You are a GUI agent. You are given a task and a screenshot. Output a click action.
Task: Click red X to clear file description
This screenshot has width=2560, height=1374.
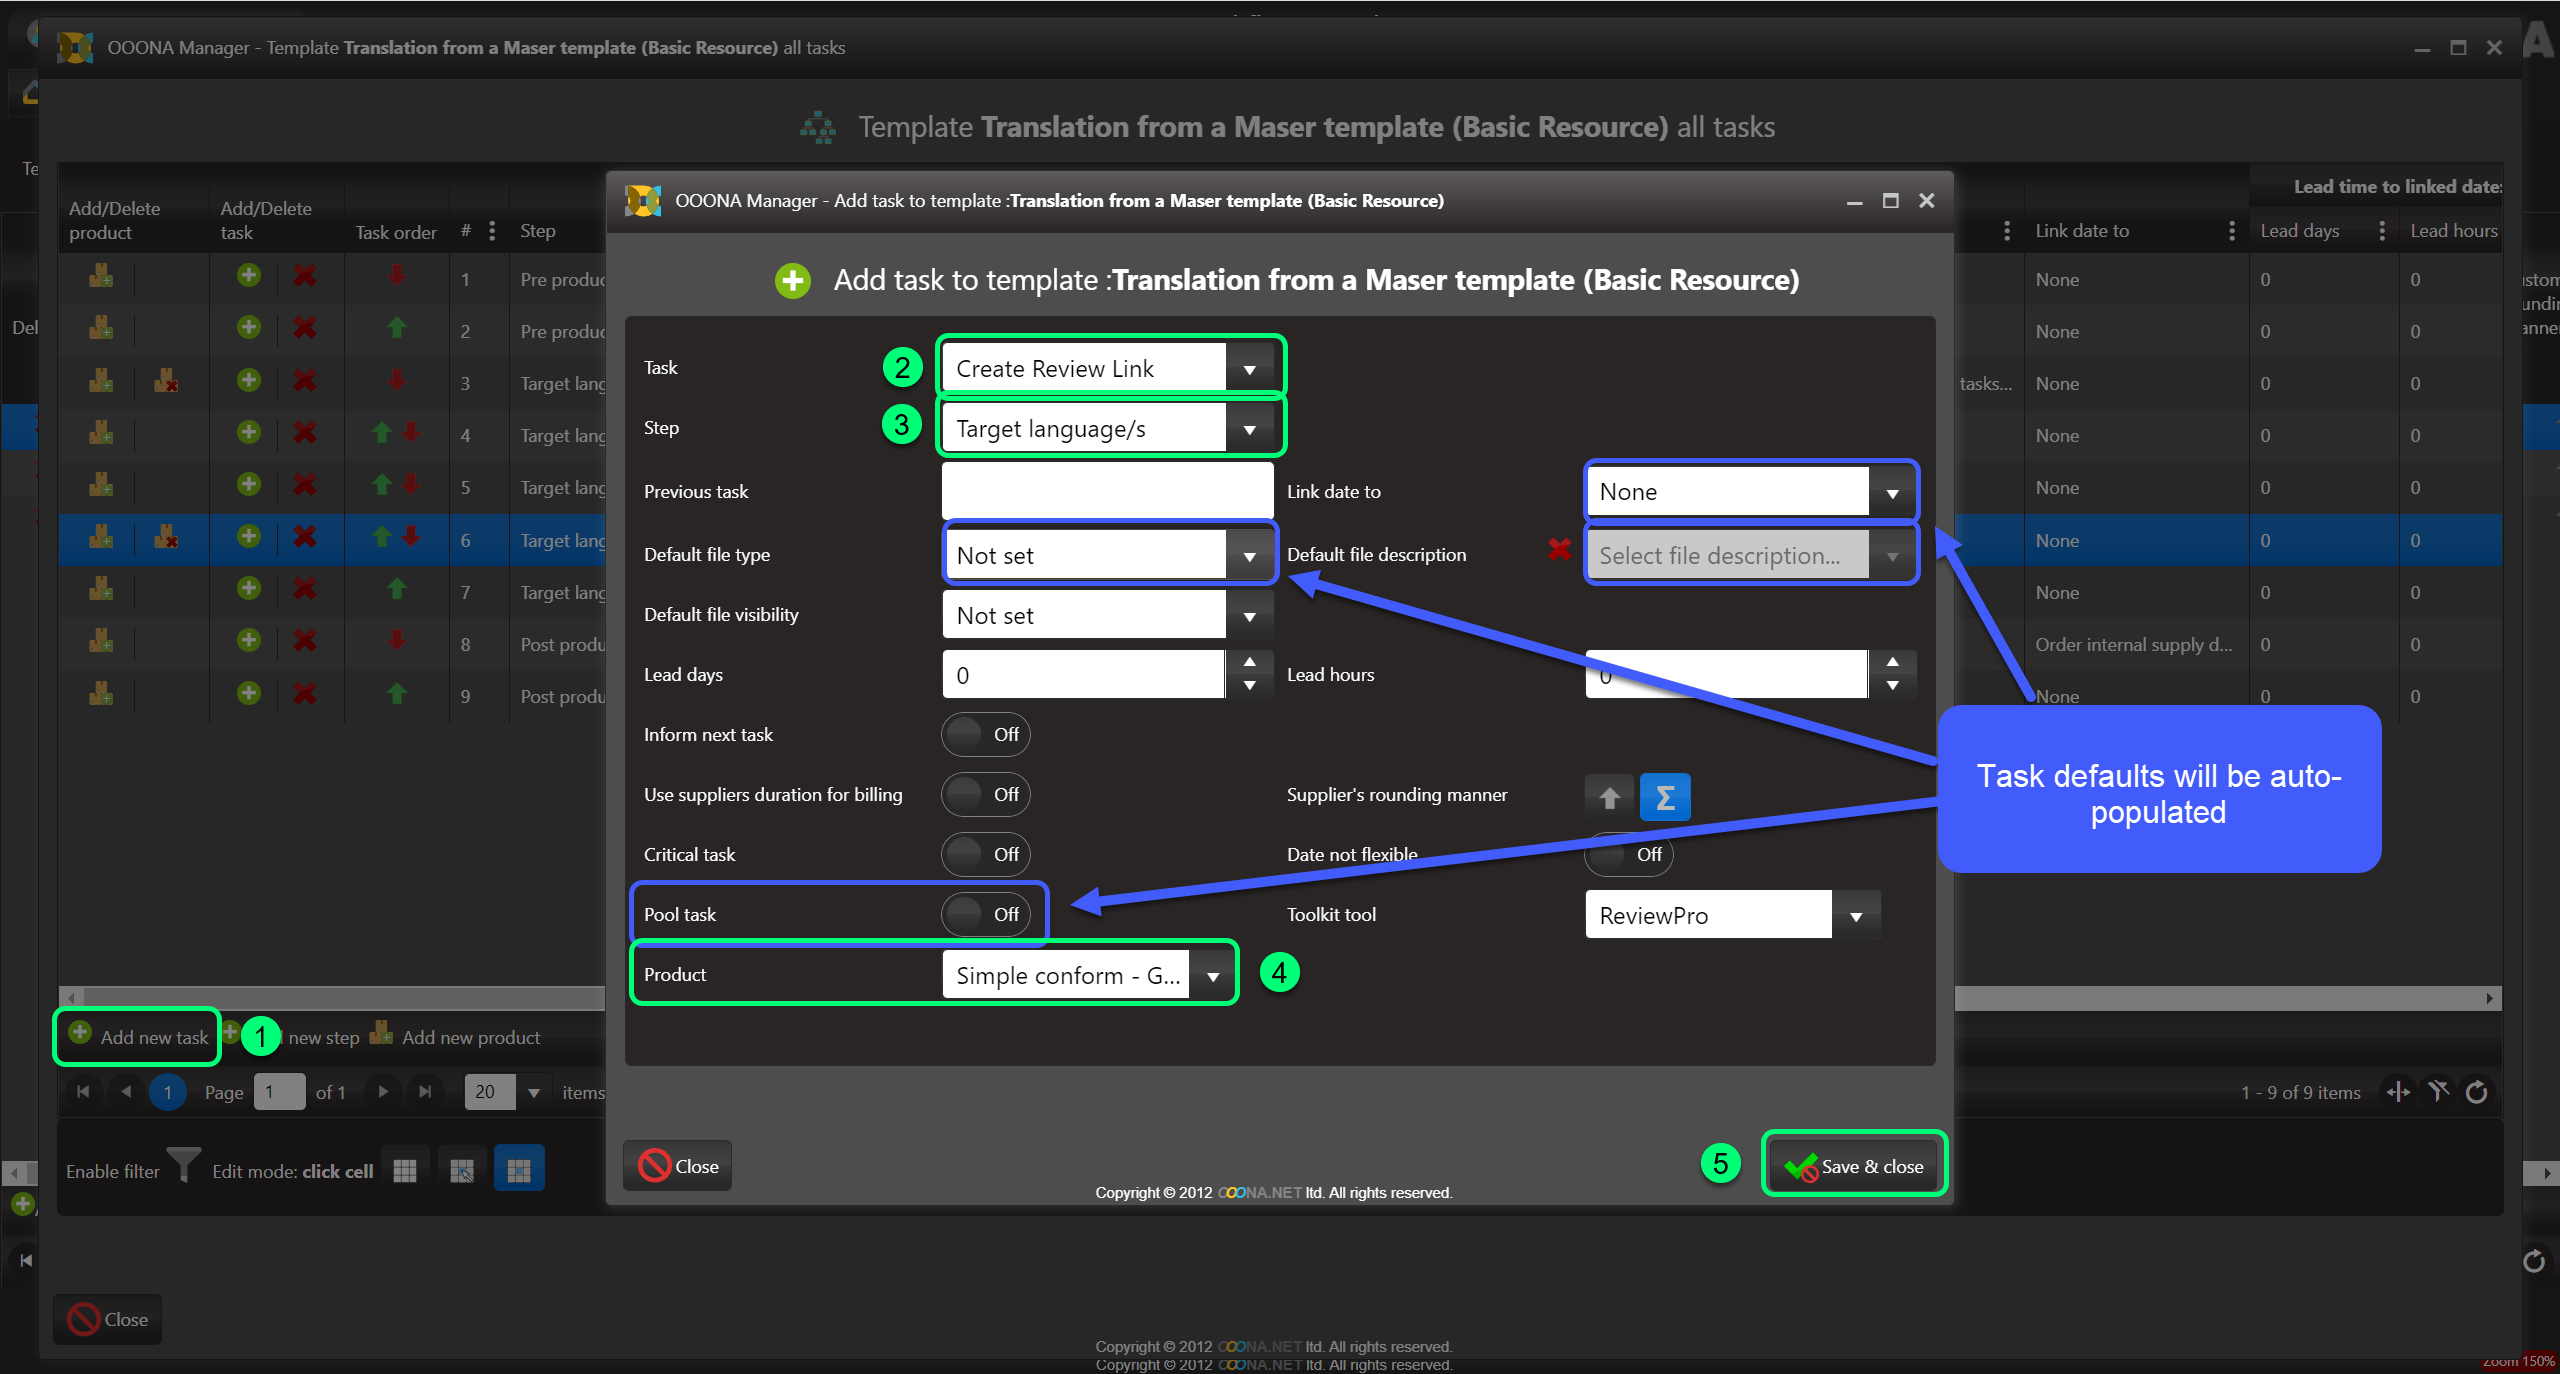tap(1559, 548)
